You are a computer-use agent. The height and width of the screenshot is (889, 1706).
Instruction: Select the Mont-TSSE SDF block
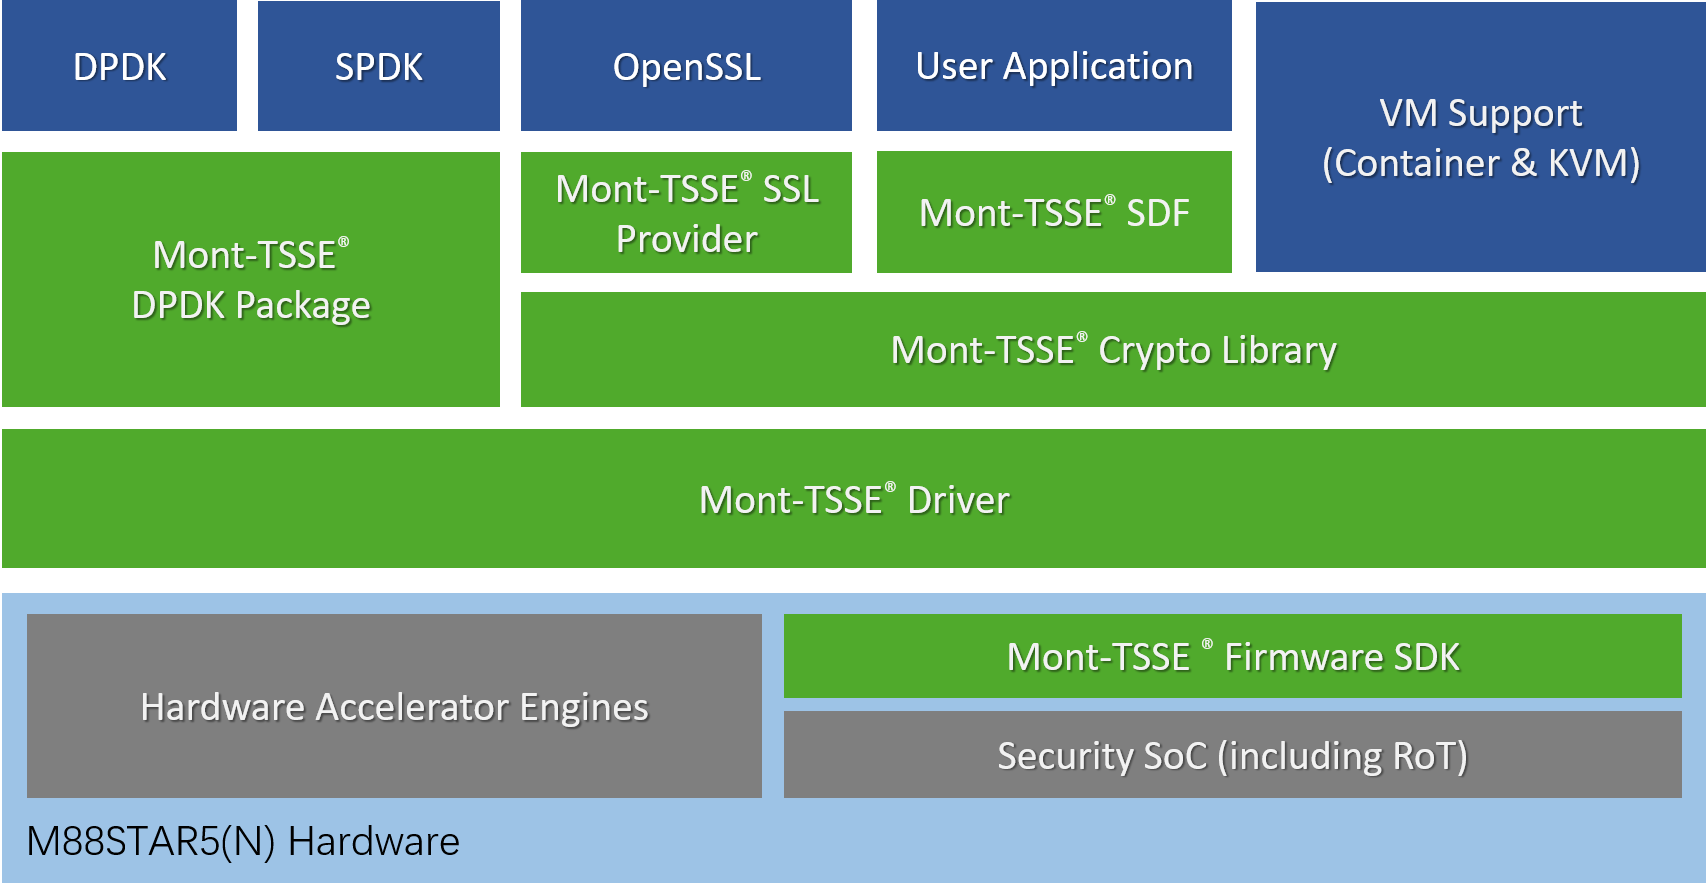point(1054,212)
